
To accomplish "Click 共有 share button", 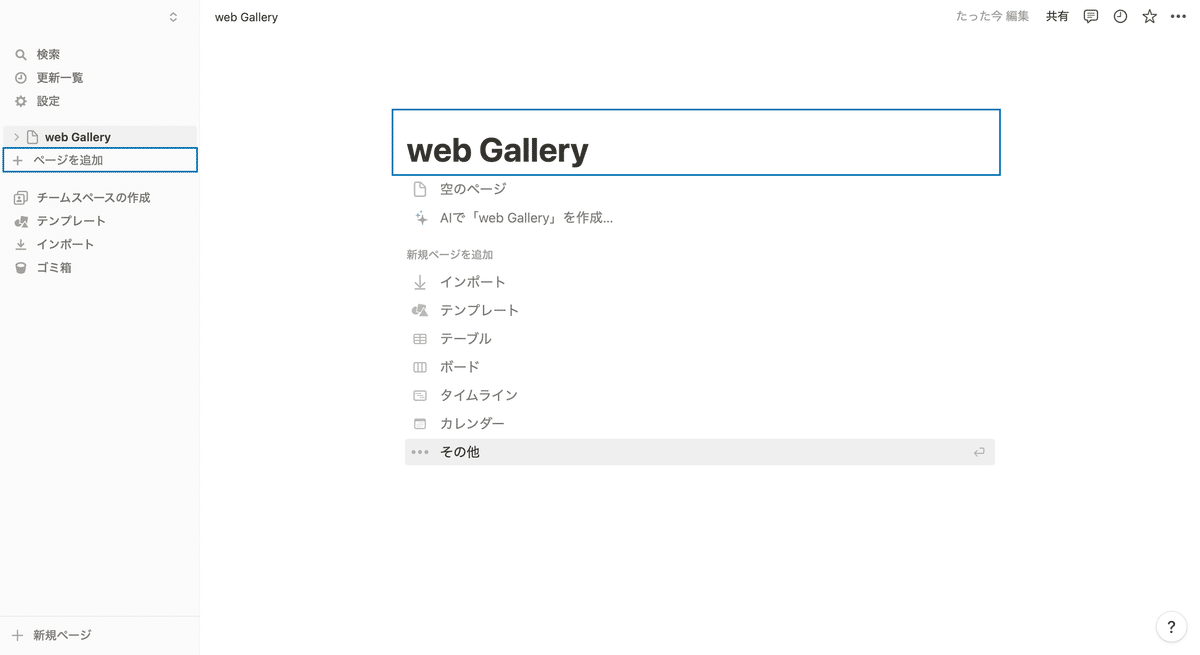I will coord(1057,16).
